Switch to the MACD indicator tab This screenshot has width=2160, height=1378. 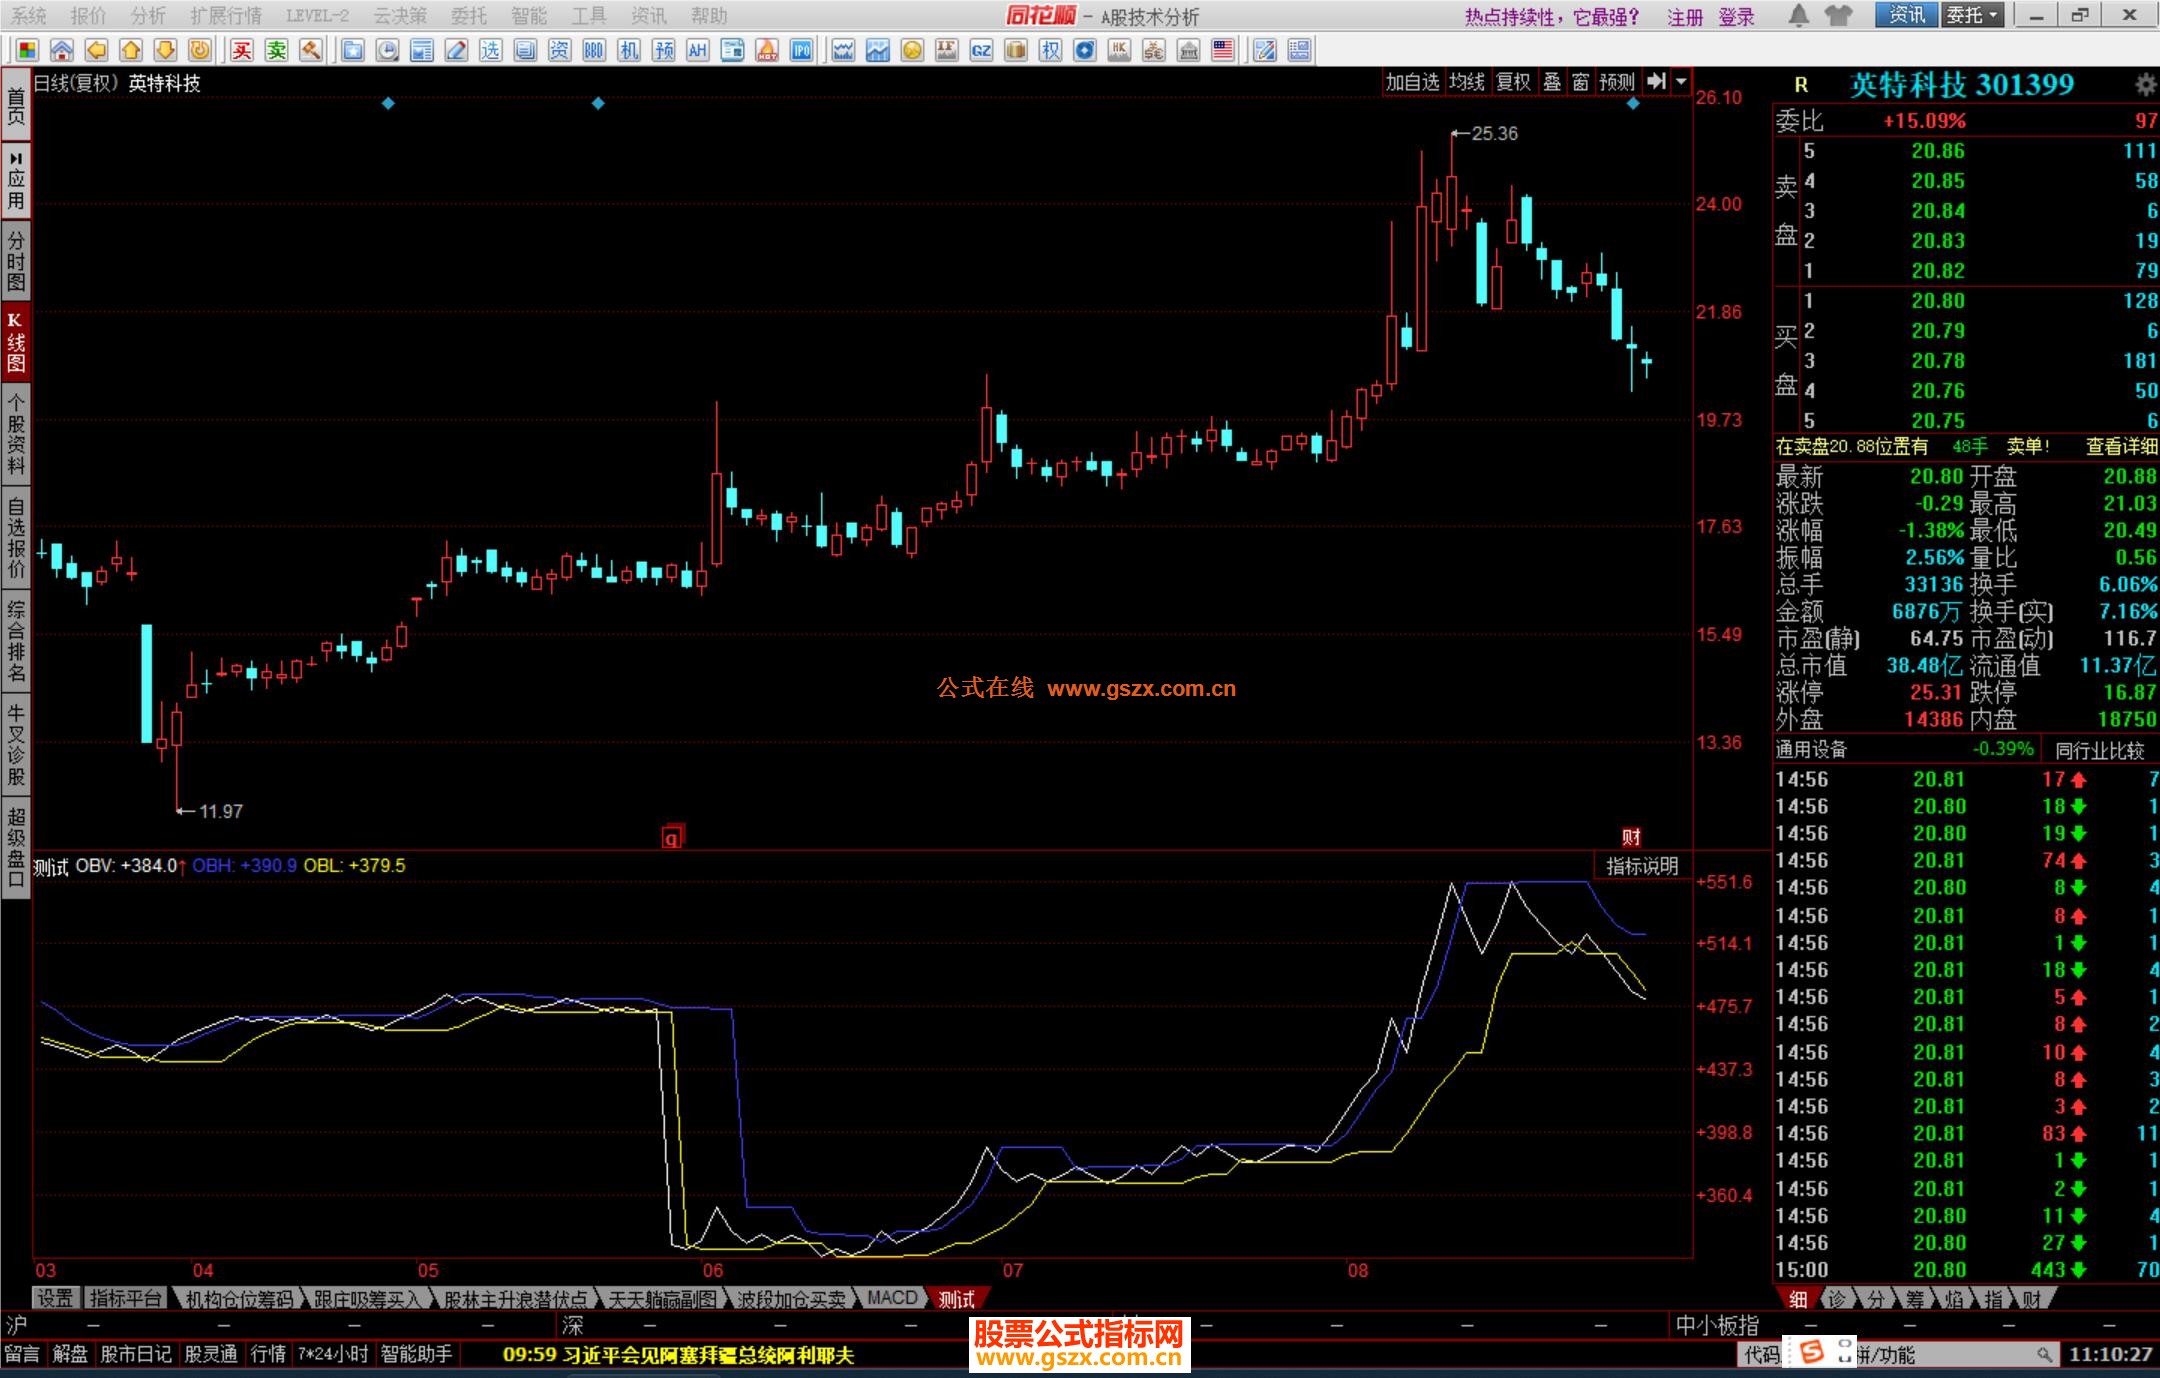pos(892,1298)
